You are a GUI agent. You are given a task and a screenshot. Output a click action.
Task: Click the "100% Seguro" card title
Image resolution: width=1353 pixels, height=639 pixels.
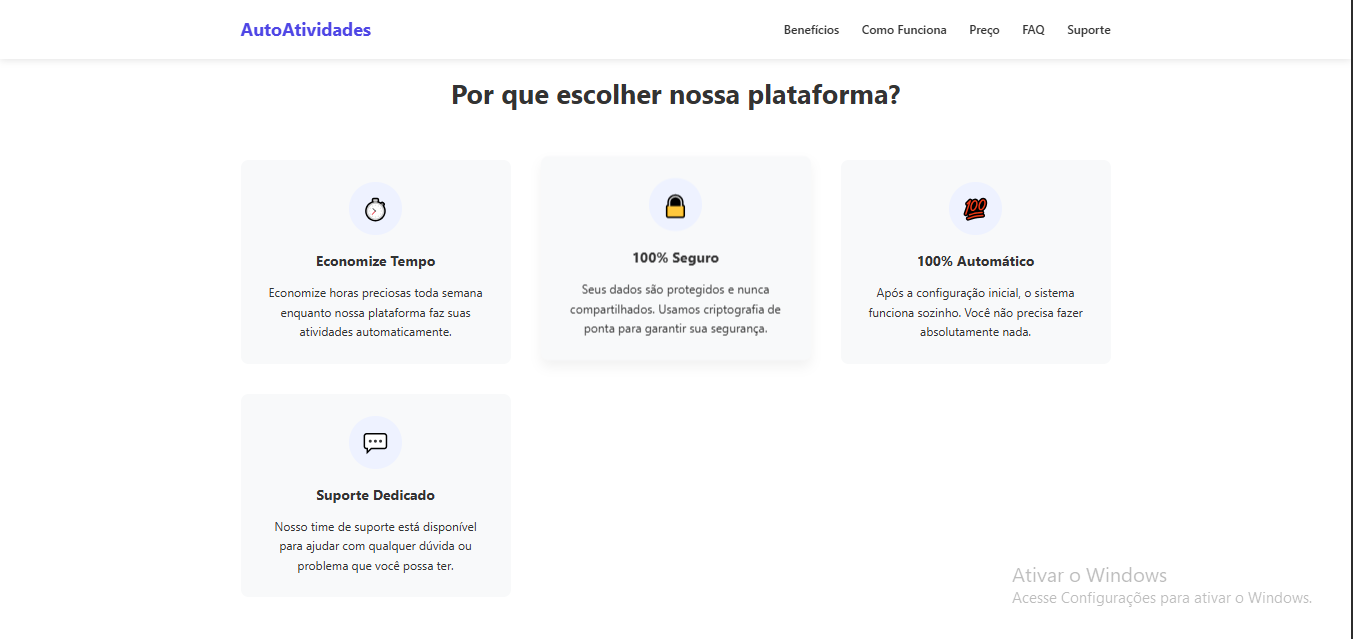pyautogui.click(x=675, y=257)
